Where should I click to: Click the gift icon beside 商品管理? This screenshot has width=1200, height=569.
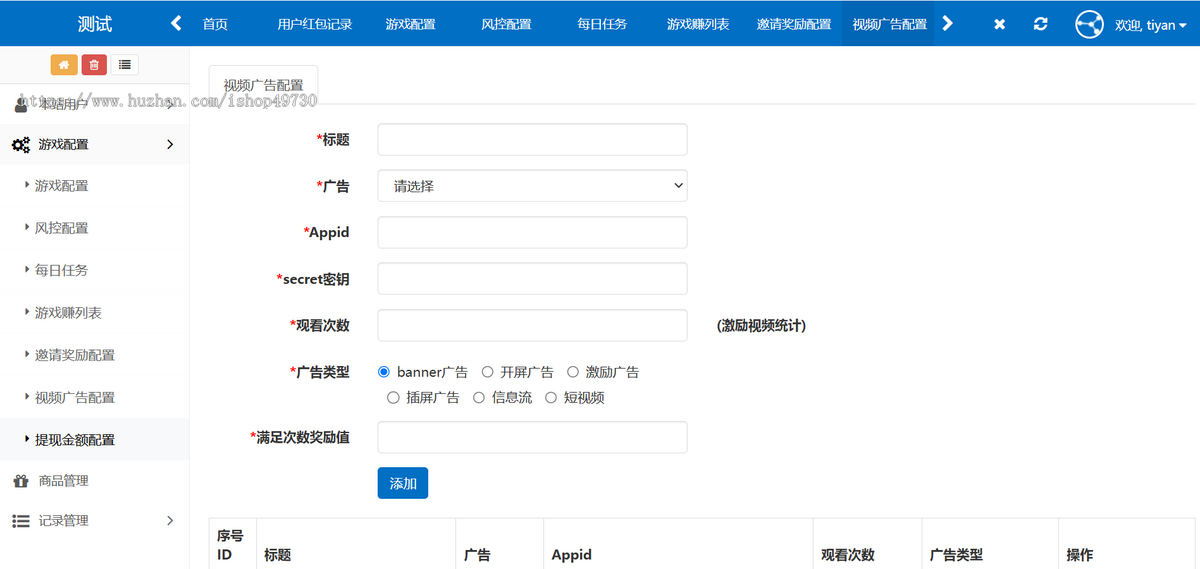pyautogui.click(x=21, y=481)
